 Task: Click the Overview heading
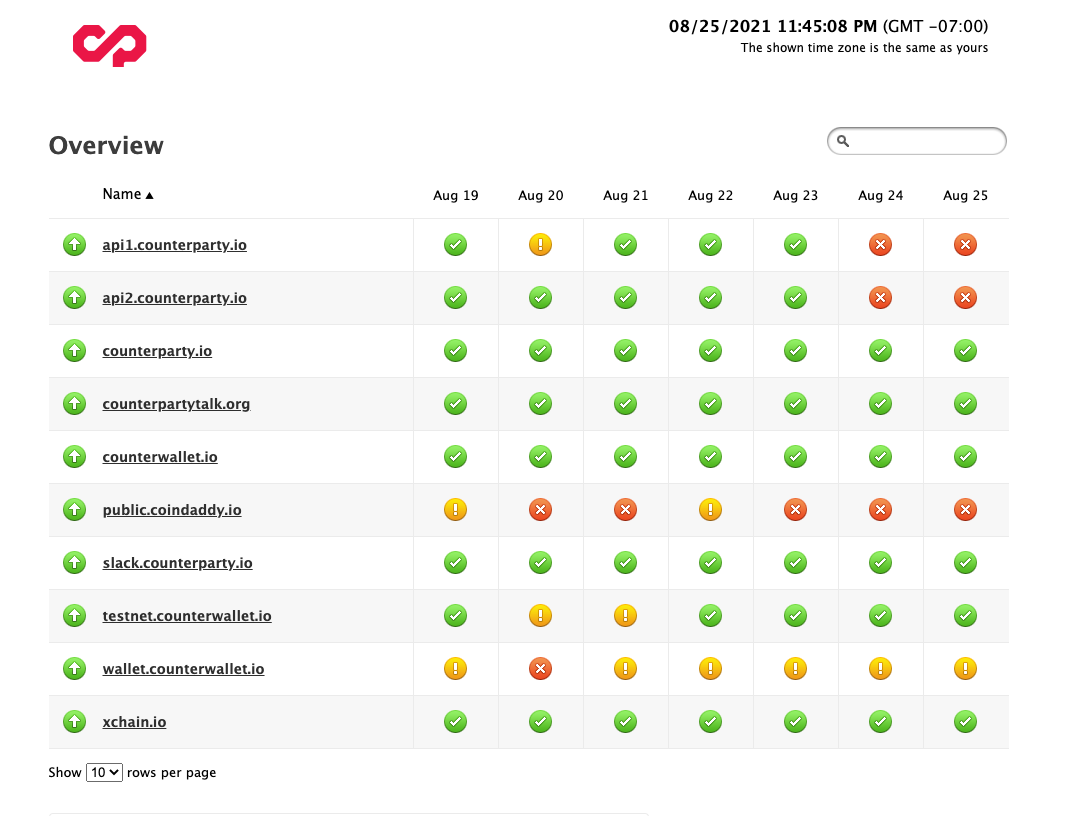106,145
